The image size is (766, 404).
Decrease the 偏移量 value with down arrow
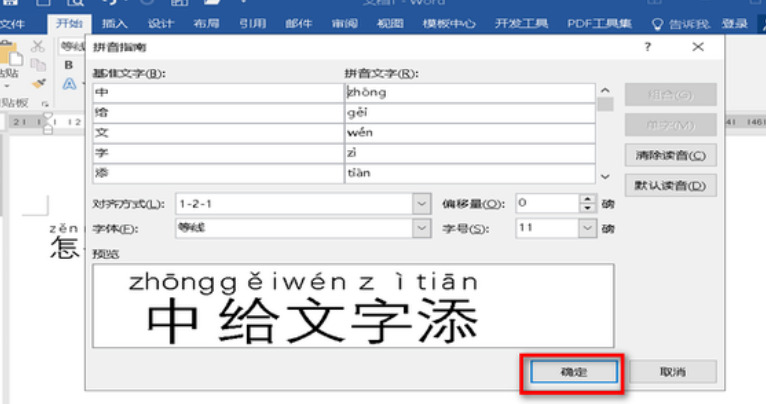click(x=588, y=208)
